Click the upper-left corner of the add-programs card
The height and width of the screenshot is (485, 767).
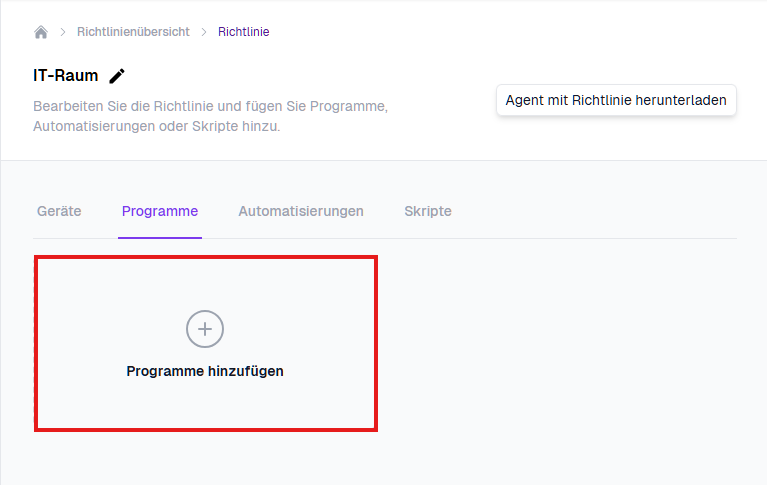tap(42, 263)
